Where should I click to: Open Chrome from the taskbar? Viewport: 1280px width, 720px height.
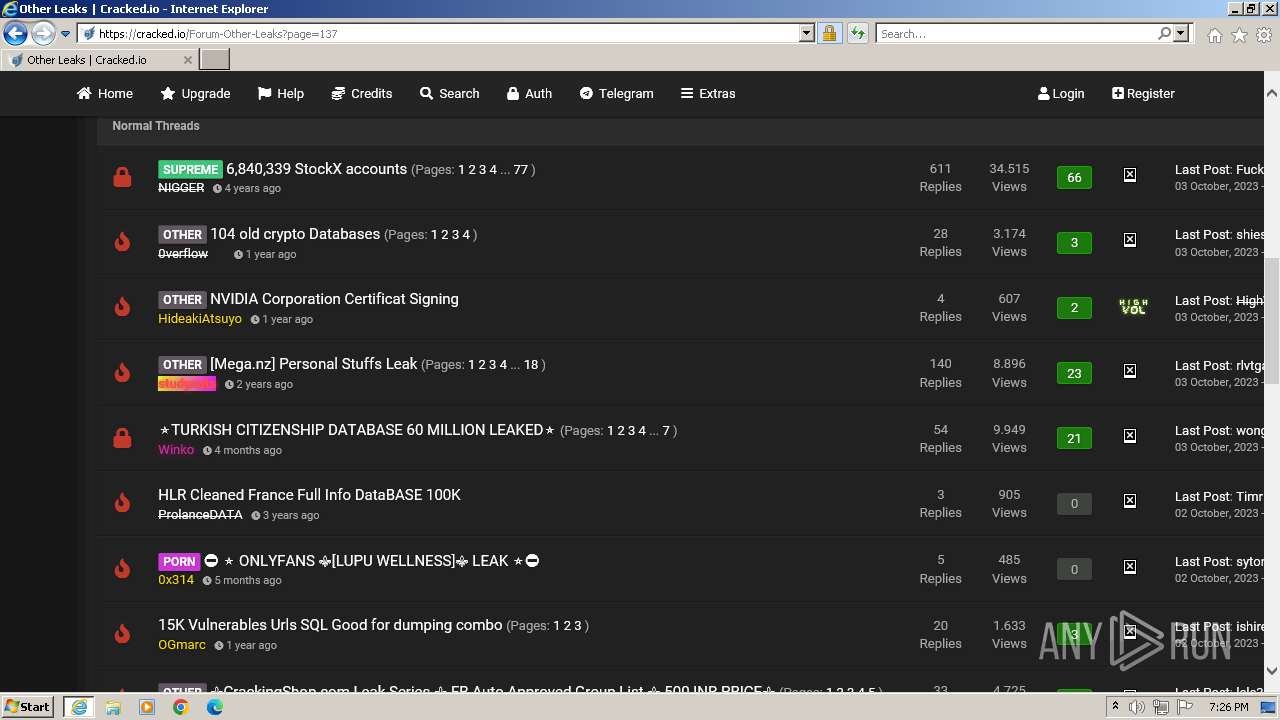click(180, 707)
